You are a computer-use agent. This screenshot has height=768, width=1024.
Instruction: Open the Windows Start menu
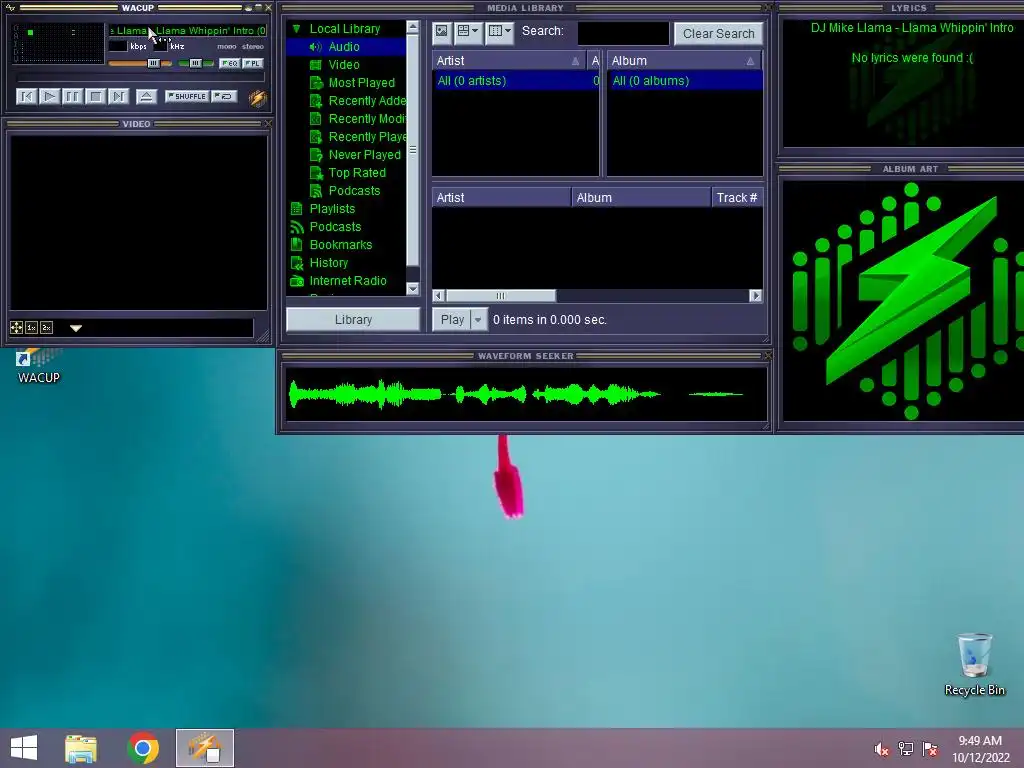click(x=24, y=748)
